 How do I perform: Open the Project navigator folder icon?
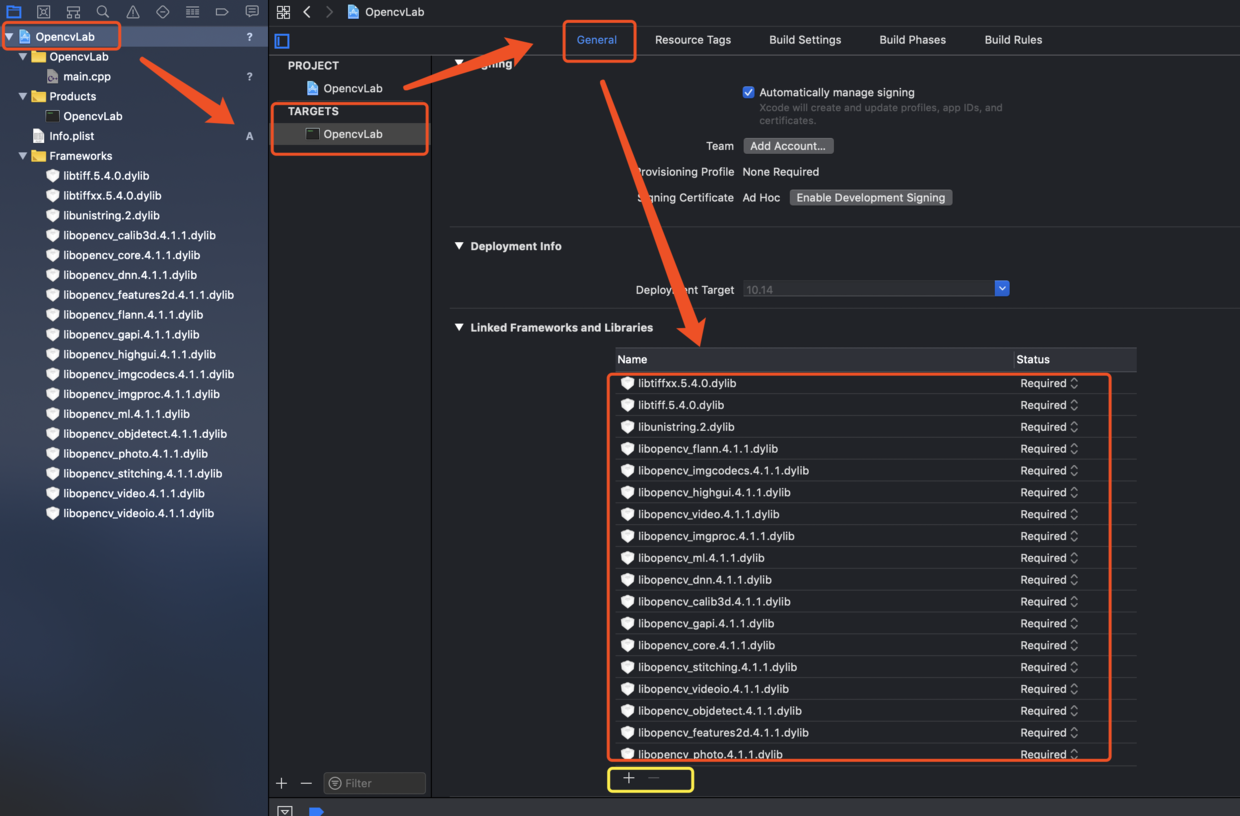[x=14, y=12]
